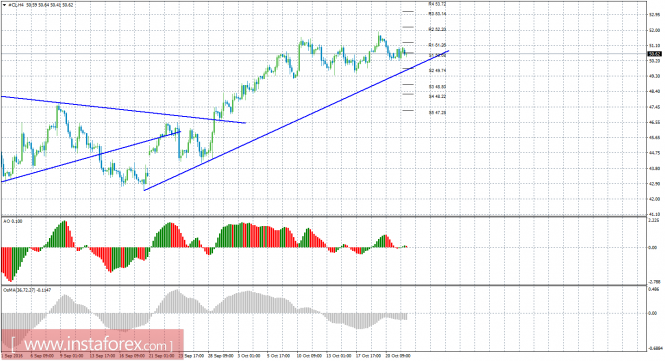Select the short rising trendline ending near 21 Sep
The image size is (665, 361).
pyautogui.click(x=179, y=132)
